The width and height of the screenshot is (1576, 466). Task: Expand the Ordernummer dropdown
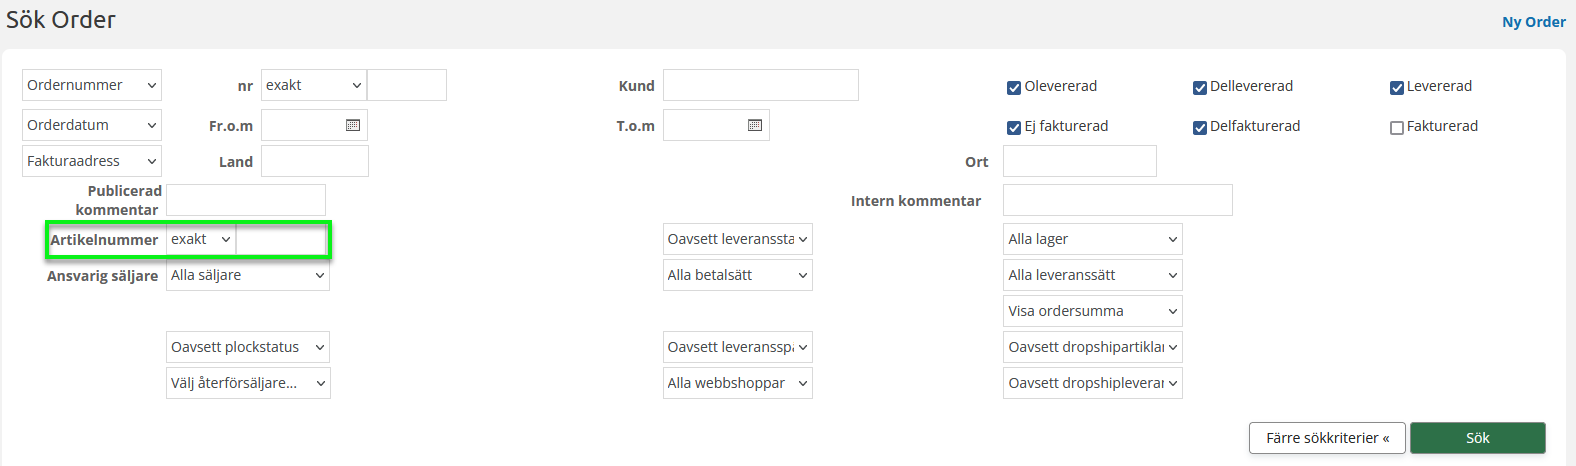click(91, 85)
